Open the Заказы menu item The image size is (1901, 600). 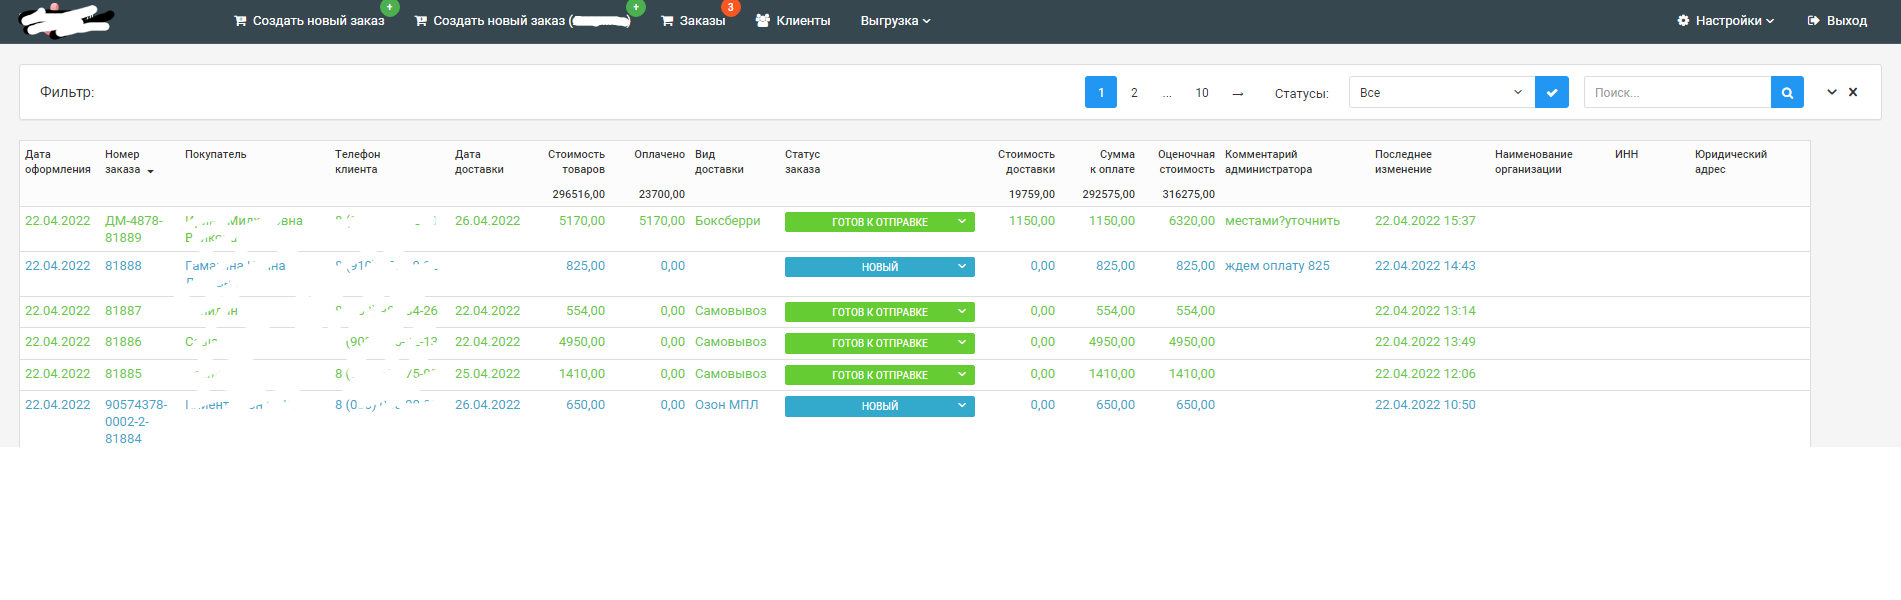click(692, 21)
